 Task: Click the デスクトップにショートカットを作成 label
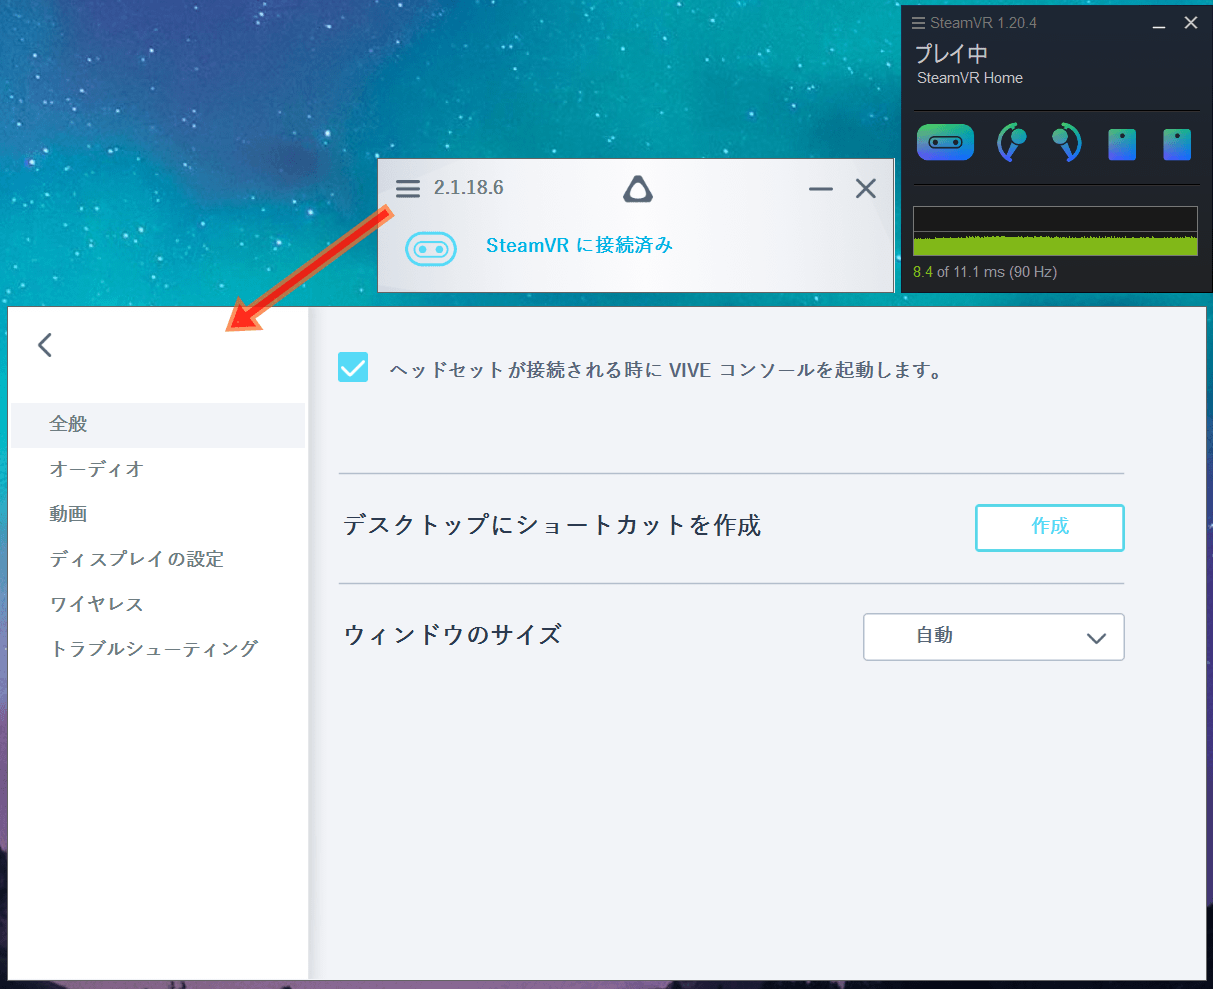click(x=552, y=525)
